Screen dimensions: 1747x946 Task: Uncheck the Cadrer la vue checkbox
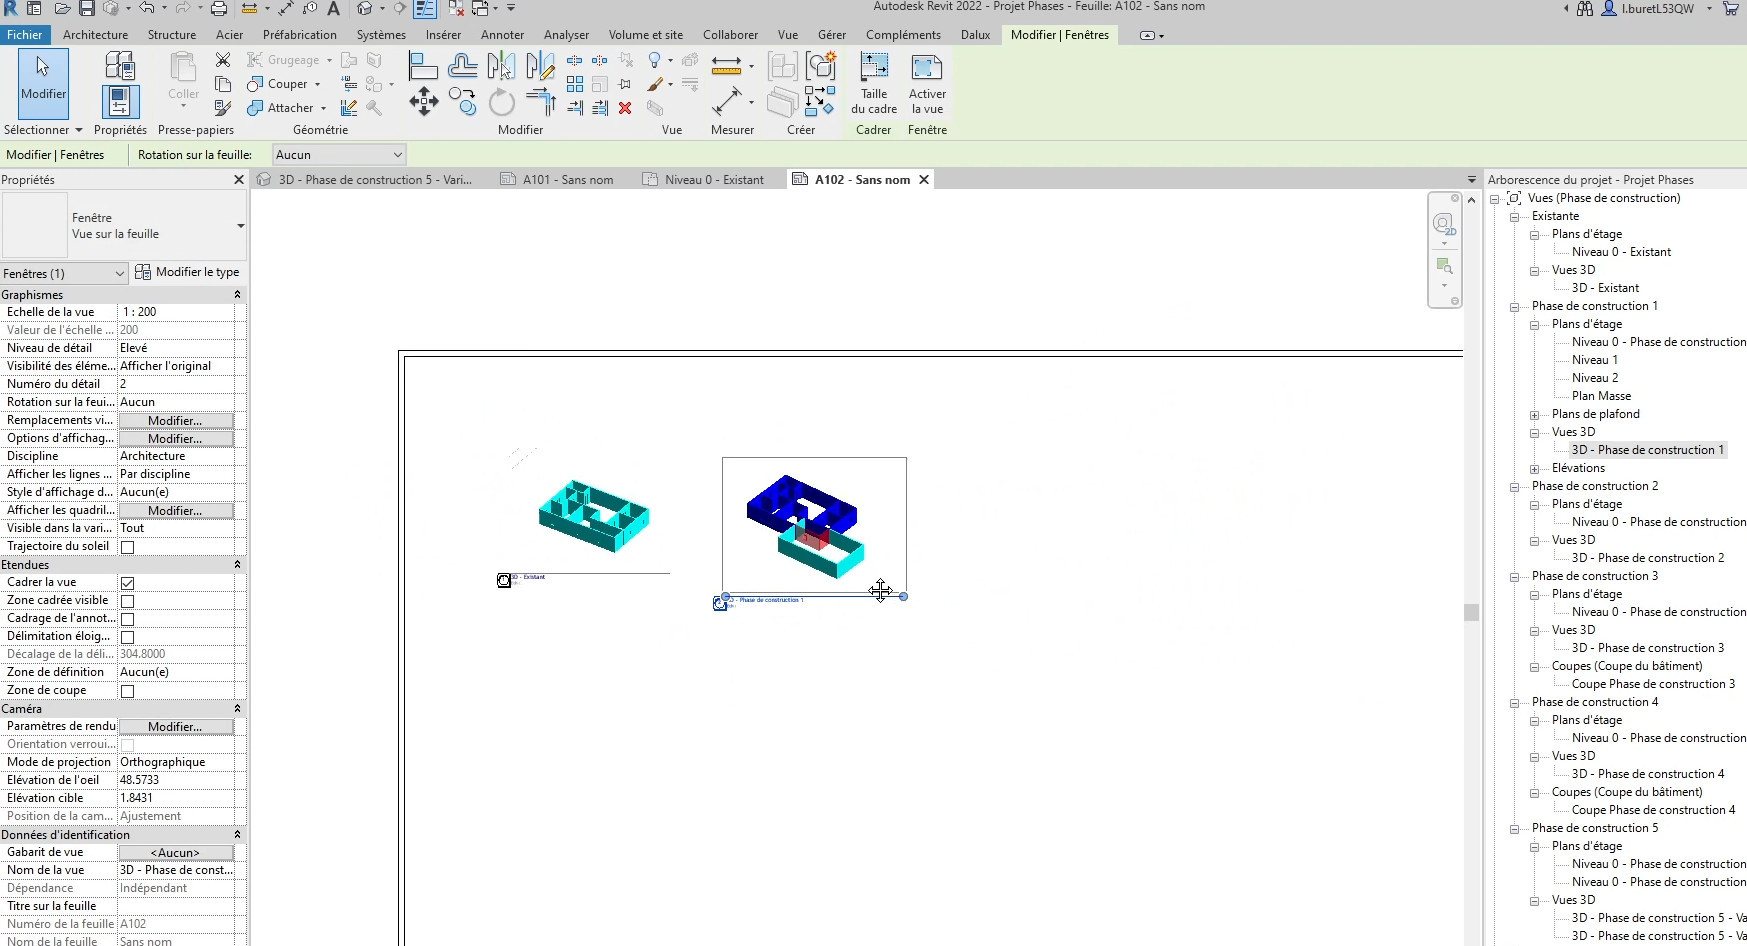coord(127,583)
